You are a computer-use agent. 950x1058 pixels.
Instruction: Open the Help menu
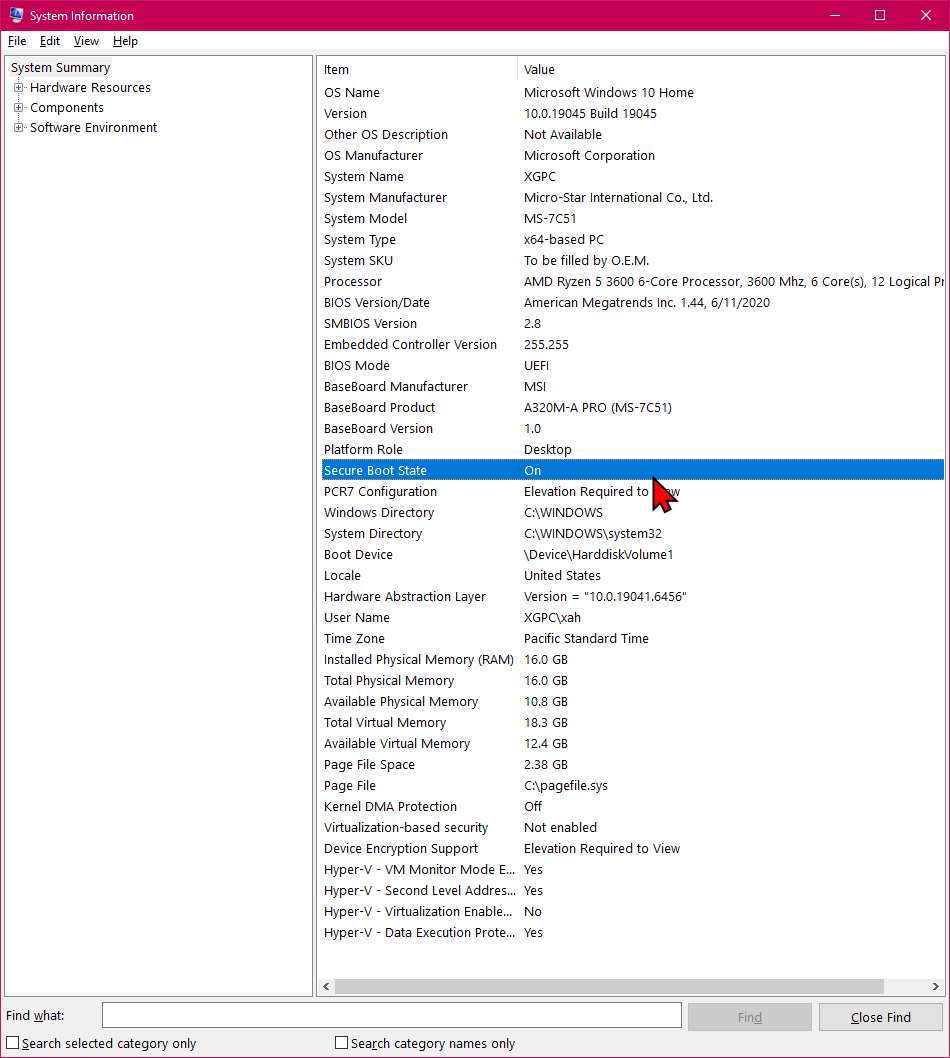point(125,41)
